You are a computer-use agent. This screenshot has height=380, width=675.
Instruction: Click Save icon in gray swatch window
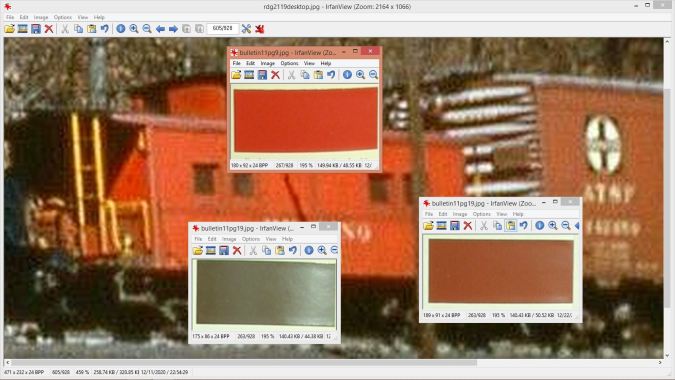tap(223, 250)
